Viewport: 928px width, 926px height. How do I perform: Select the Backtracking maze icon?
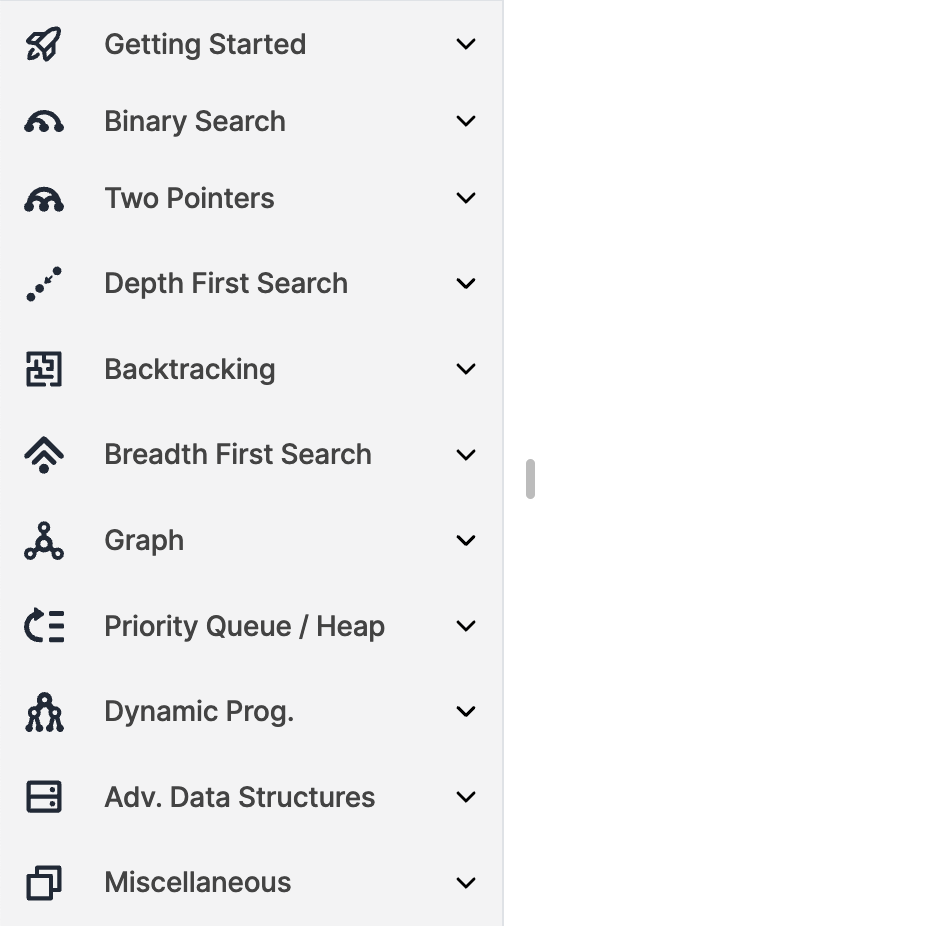[43, 368]
